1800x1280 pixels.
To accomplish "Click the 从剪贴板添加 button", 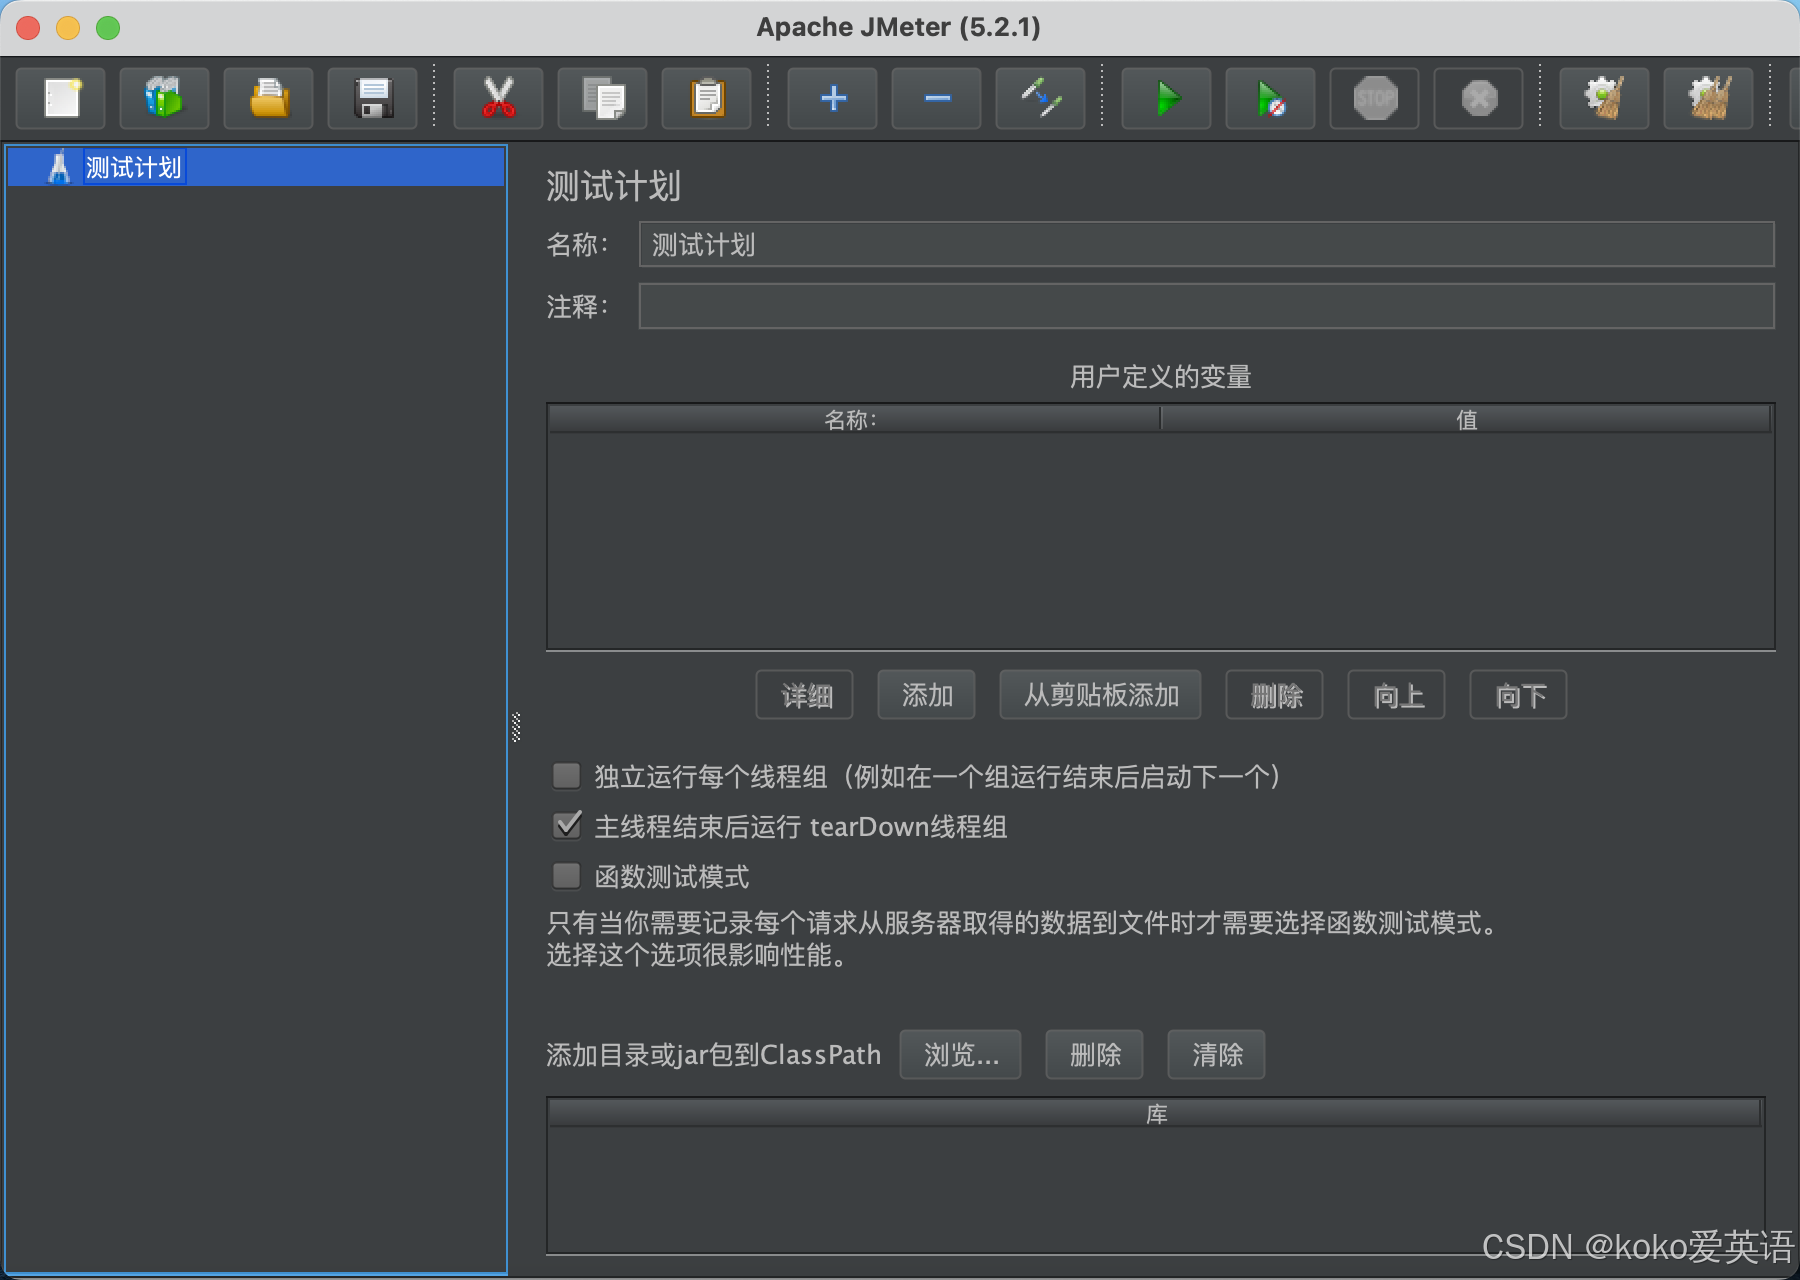I will (1101, 695).
